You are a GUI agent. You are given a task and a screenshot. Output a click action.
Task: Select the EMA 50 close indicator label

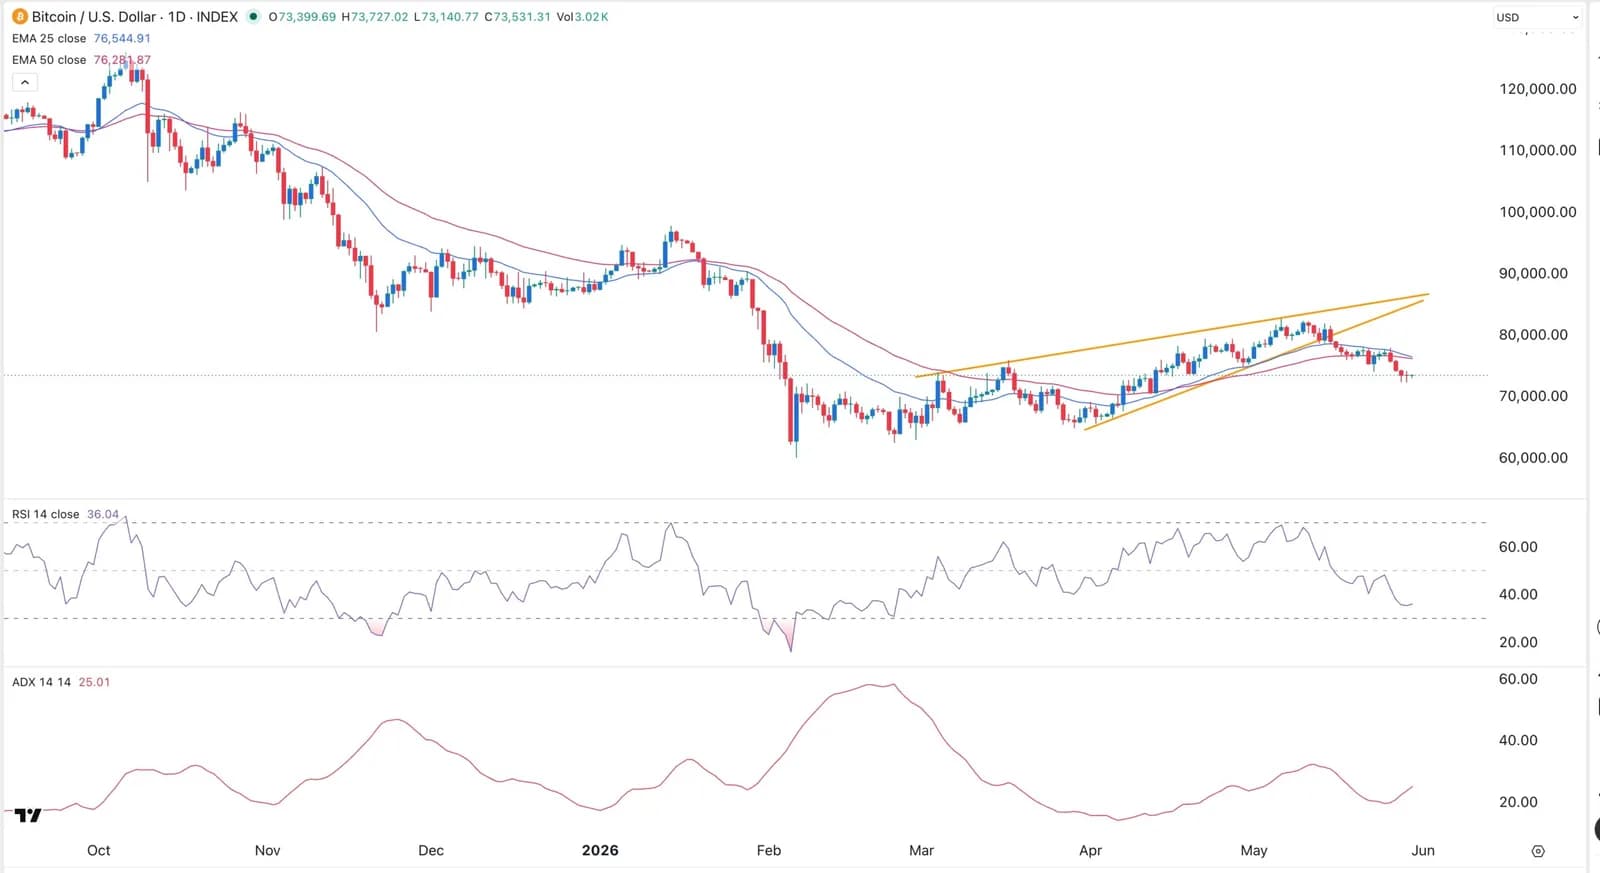(49, 60)
